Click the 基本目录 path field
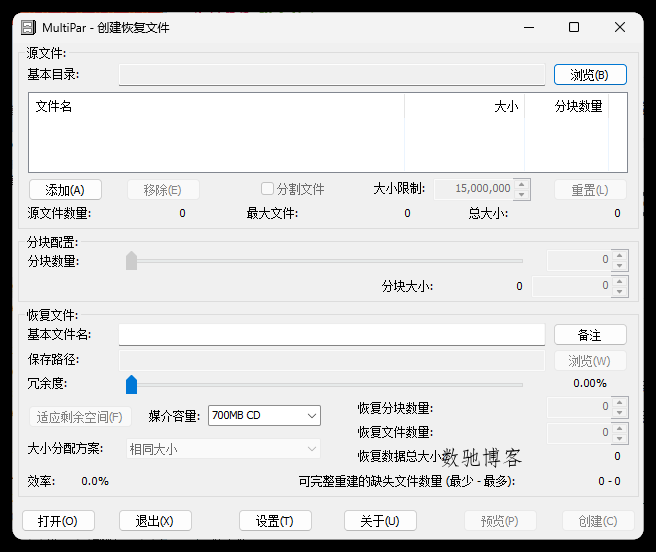656x552 pixels. tap(332, 74)
